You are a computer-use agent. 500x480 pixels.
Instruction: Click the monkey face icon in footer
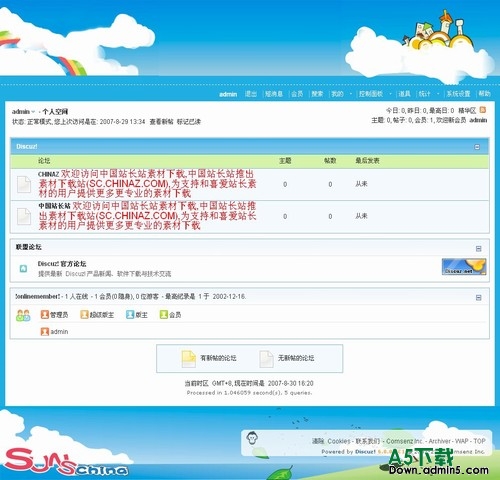point(252,438)
